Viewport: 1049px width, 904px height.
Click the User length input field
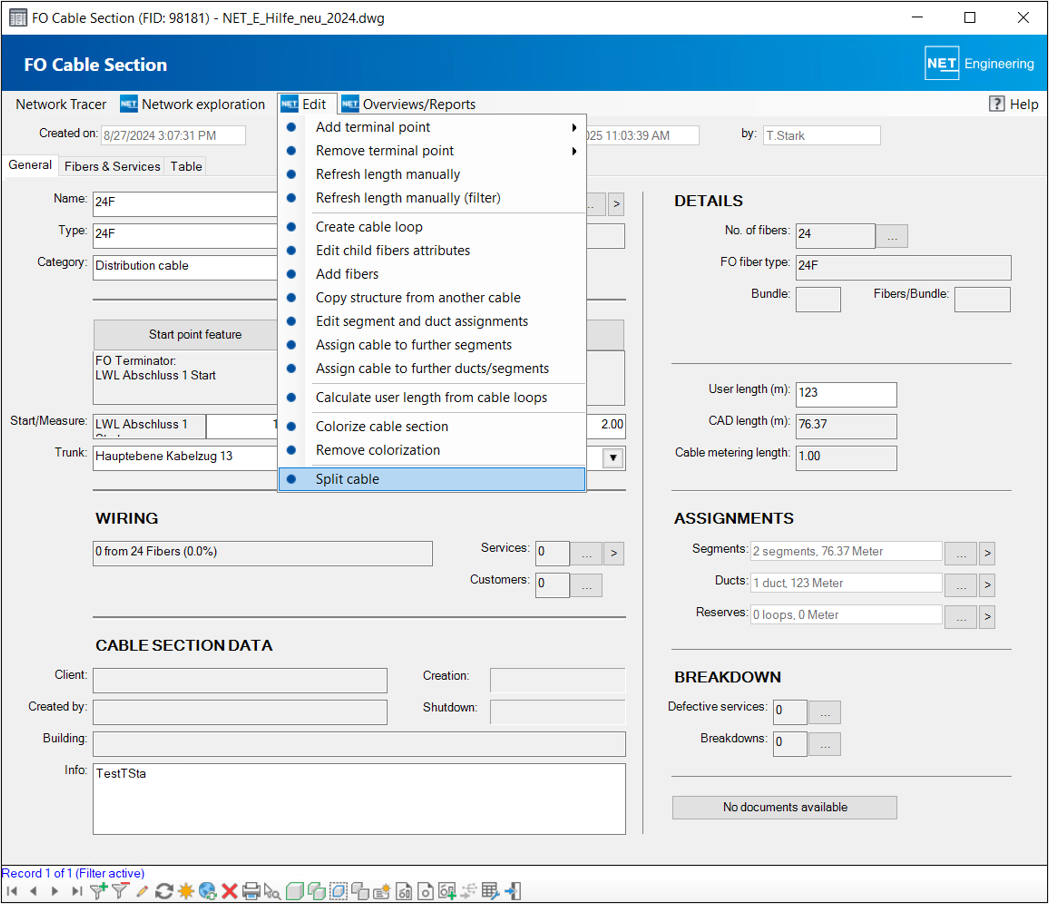(846, 394)
